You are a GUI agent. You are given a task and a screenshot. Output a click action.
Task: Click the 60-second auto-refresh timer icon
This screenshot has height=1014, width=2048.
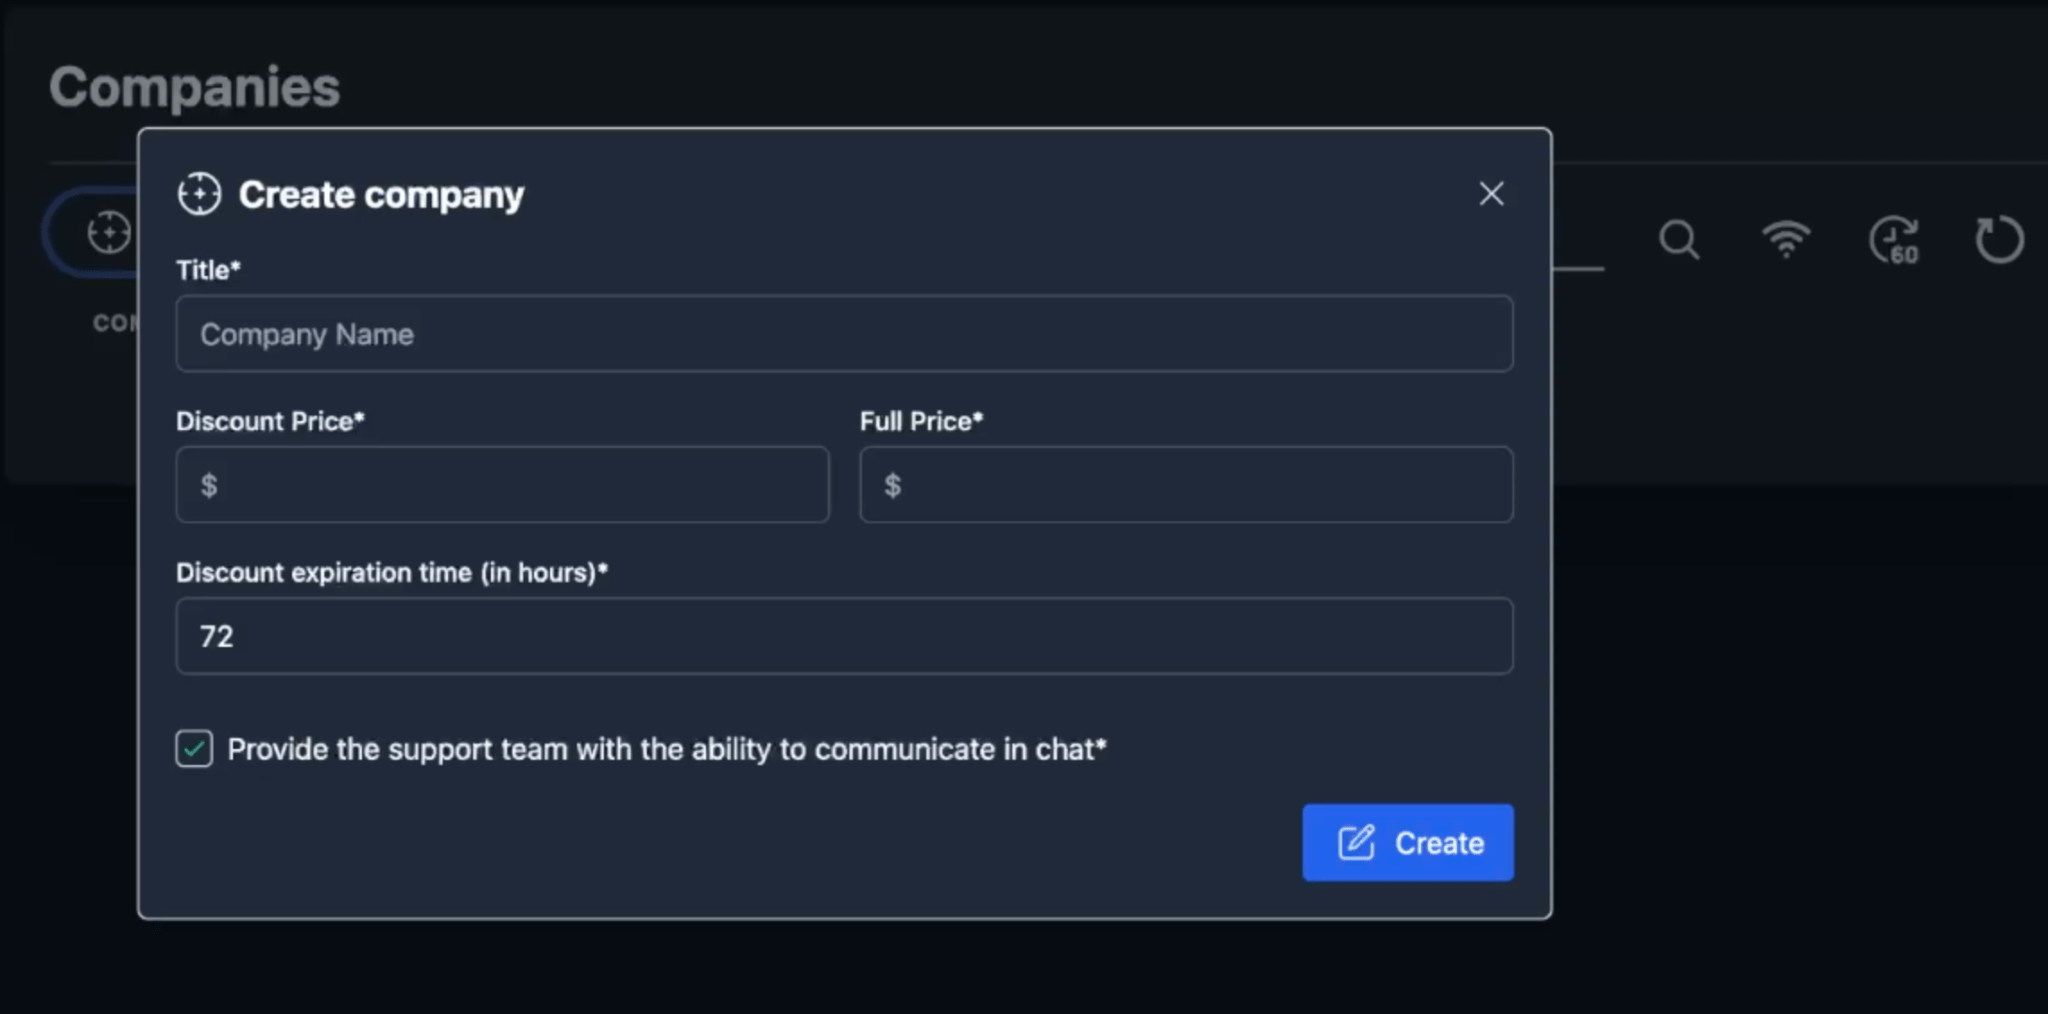1894,239
